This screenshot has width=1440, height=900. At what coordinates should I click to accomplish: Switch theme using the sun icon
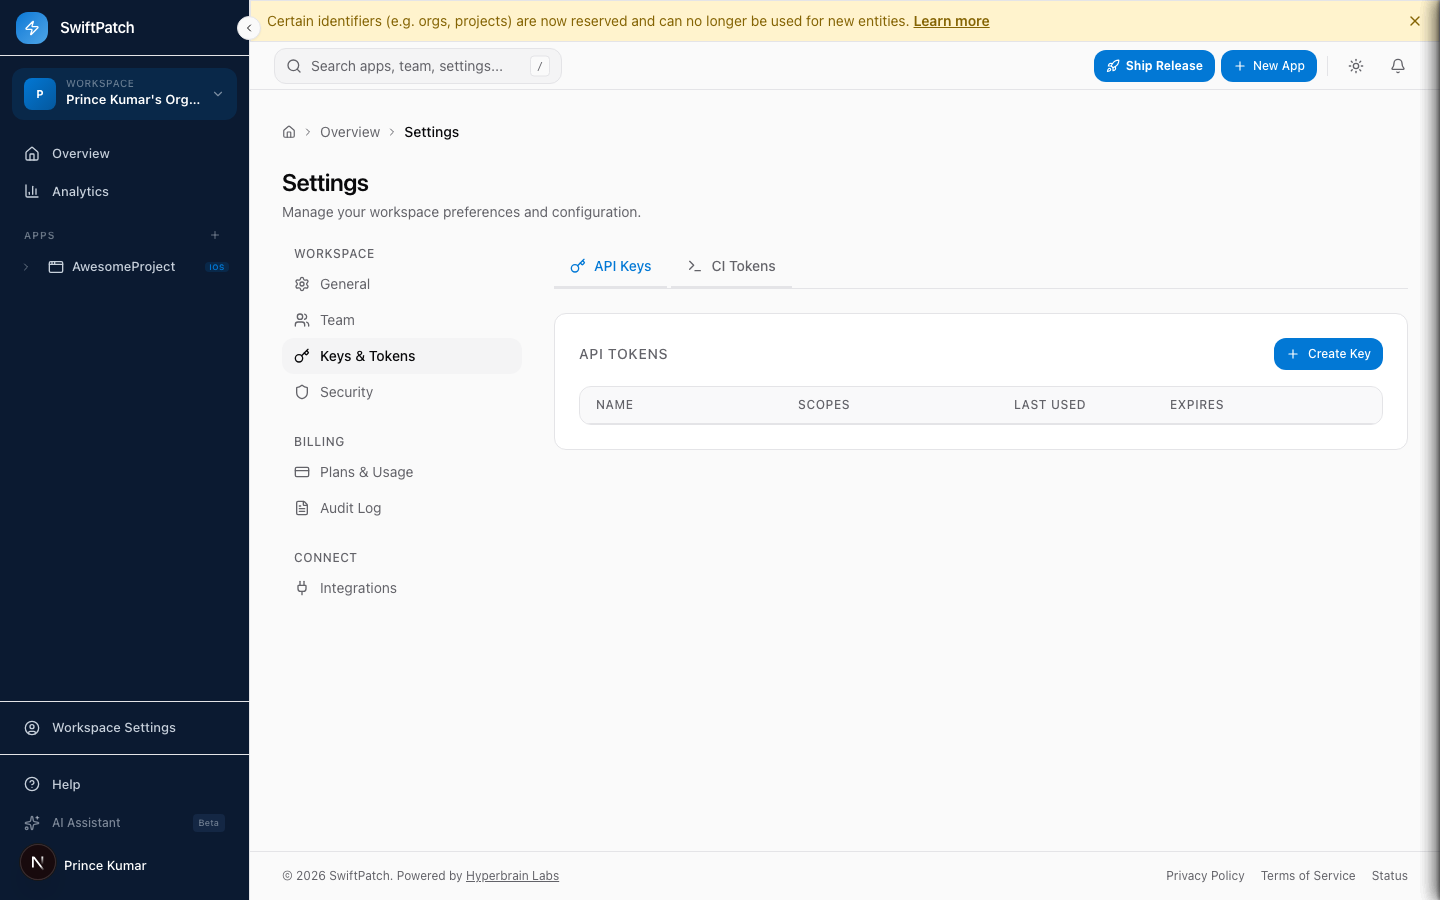click(x=1355, y=65)
